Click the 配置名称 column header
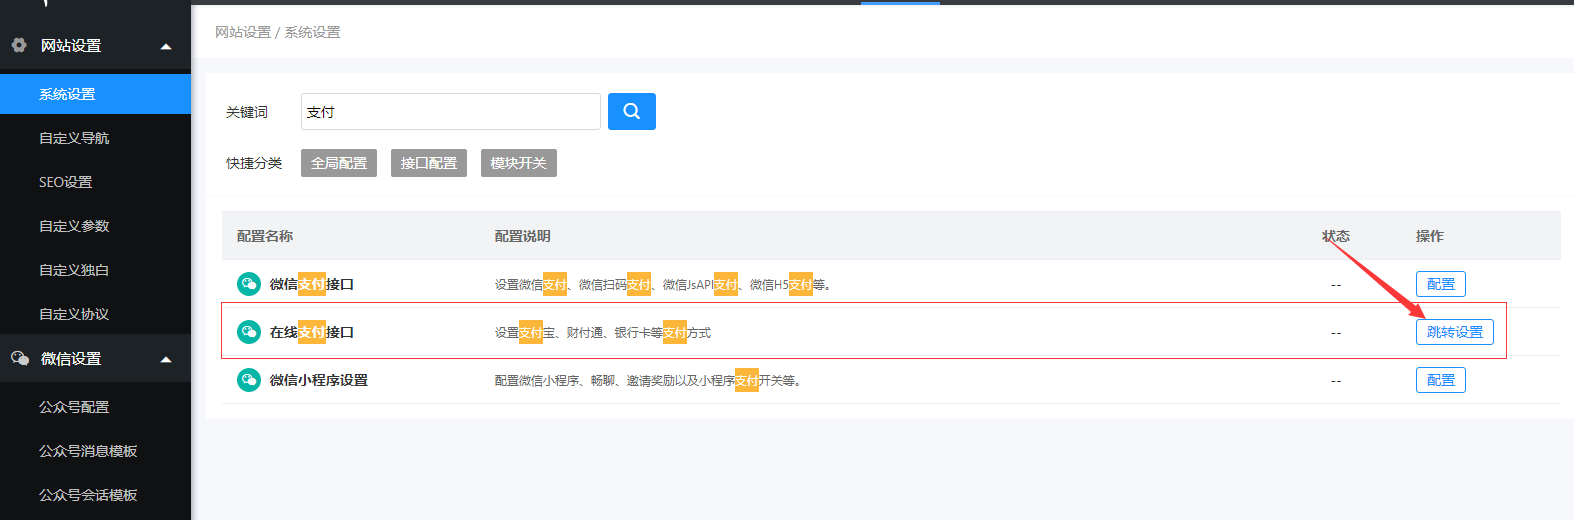The height and width of the screenshot is (520, 1574). pos(265,236)
